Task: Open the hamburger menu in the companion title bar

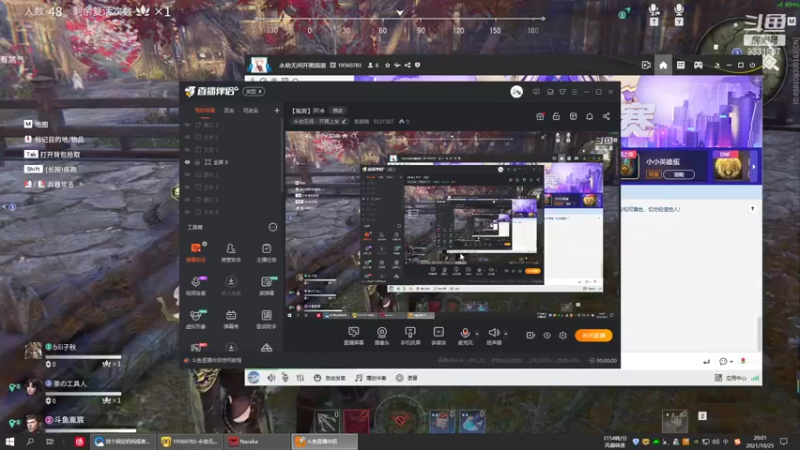Action: pos(574,92)
